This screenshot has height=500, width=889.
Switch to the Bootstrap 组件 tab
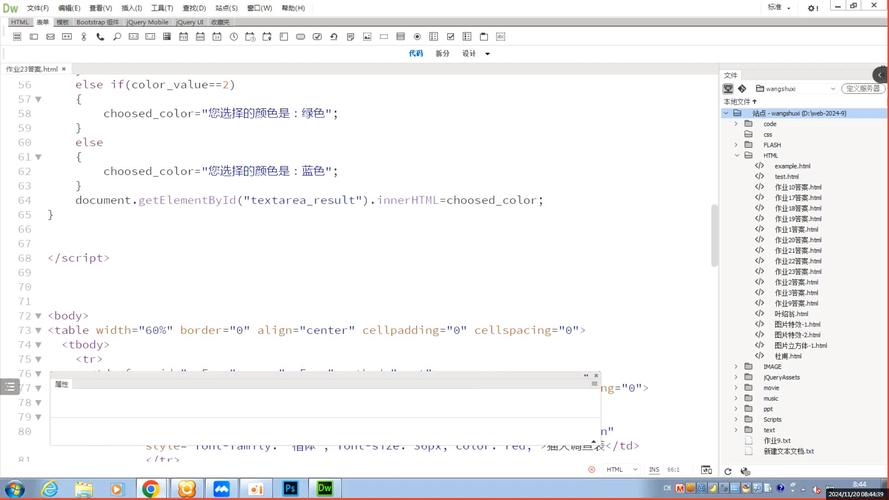tap(98, 22)
